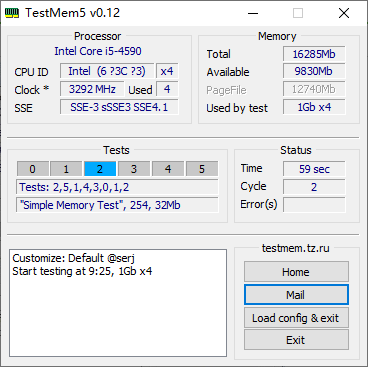Minimize the TestMem5 window
Screen dimensions: 368x367
tap(253, 13)
